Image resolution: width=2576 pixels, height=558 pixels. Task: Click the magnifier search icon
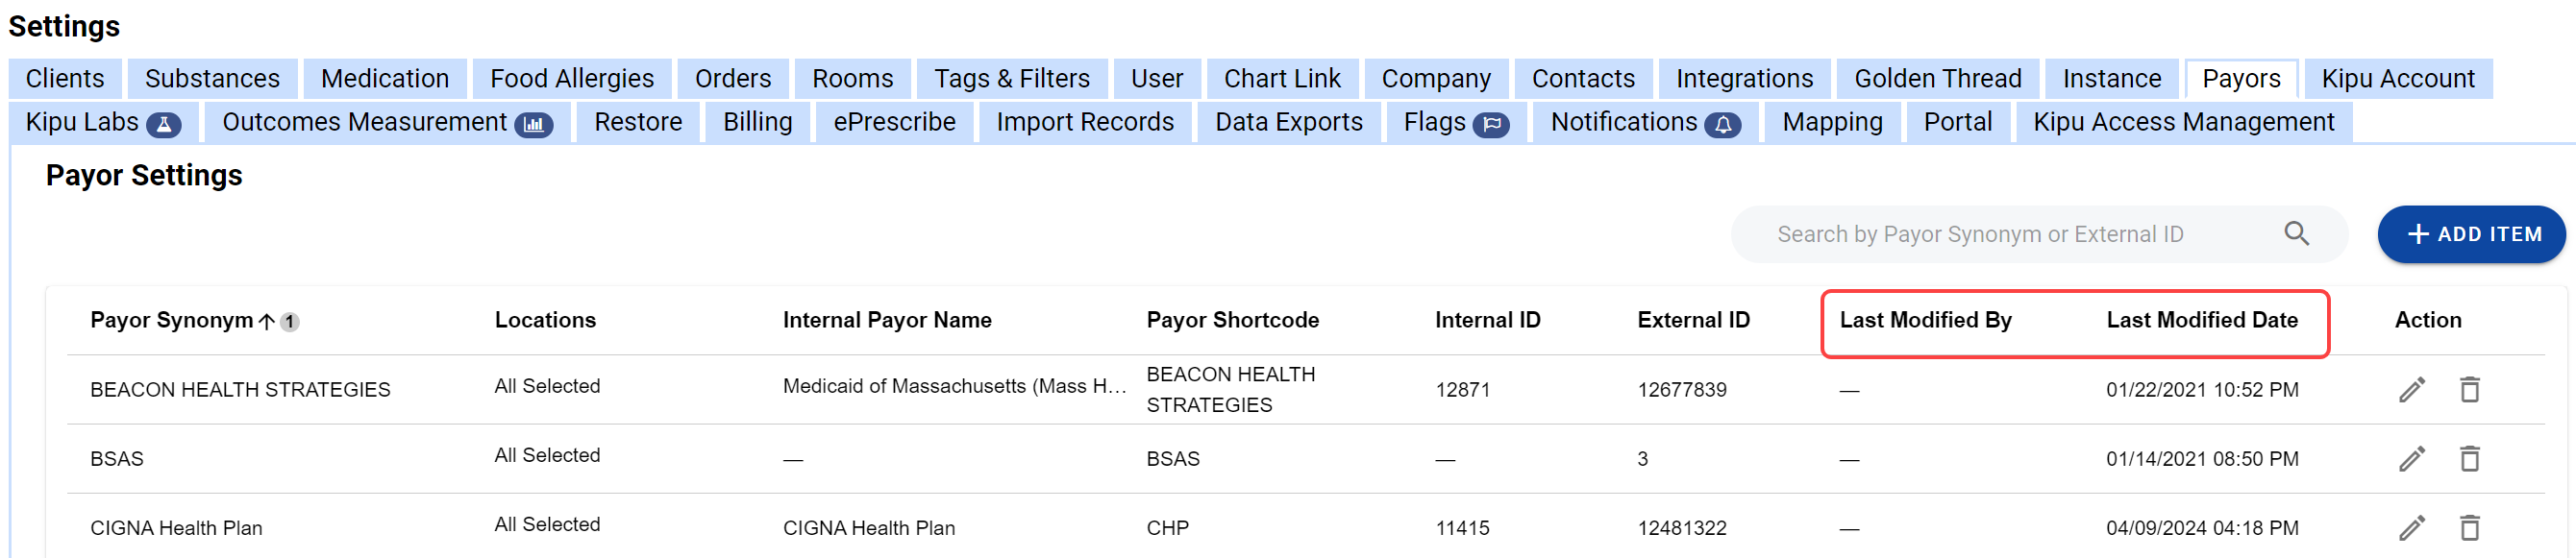click(x=2296, y=234)
